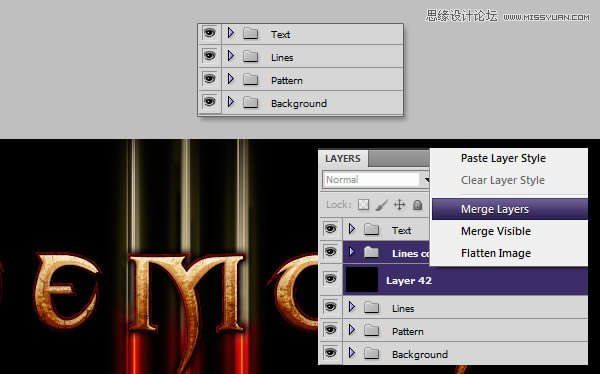Toggle visibility of Layer 42

pos(330,279)
